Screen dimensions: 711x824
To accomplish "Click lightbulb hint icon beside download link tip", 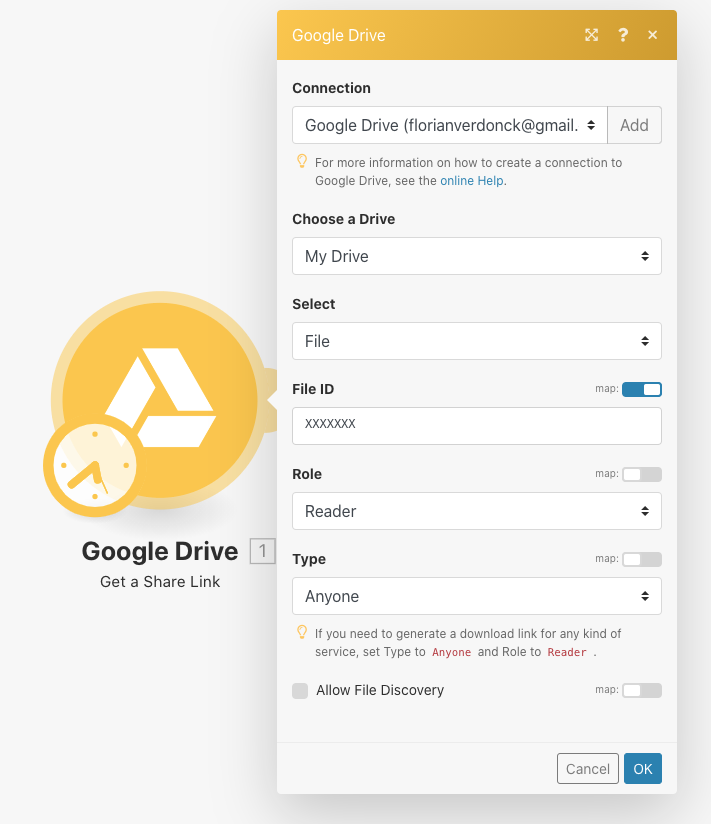I will click(x=302, y=632).
